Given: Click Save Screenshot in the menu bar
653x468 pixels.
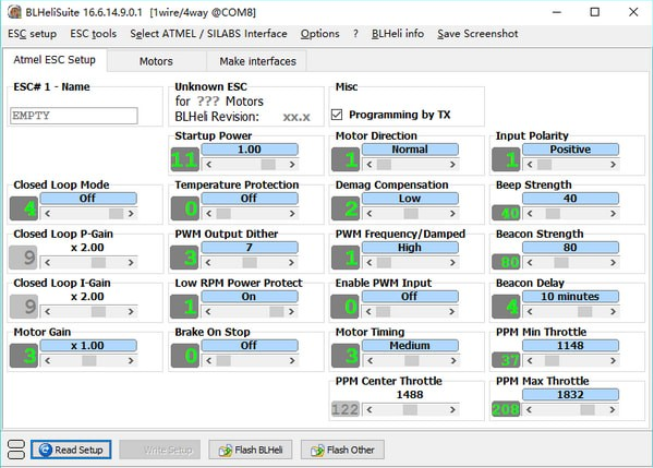Looking at the screenshot, I should point(478,34).
